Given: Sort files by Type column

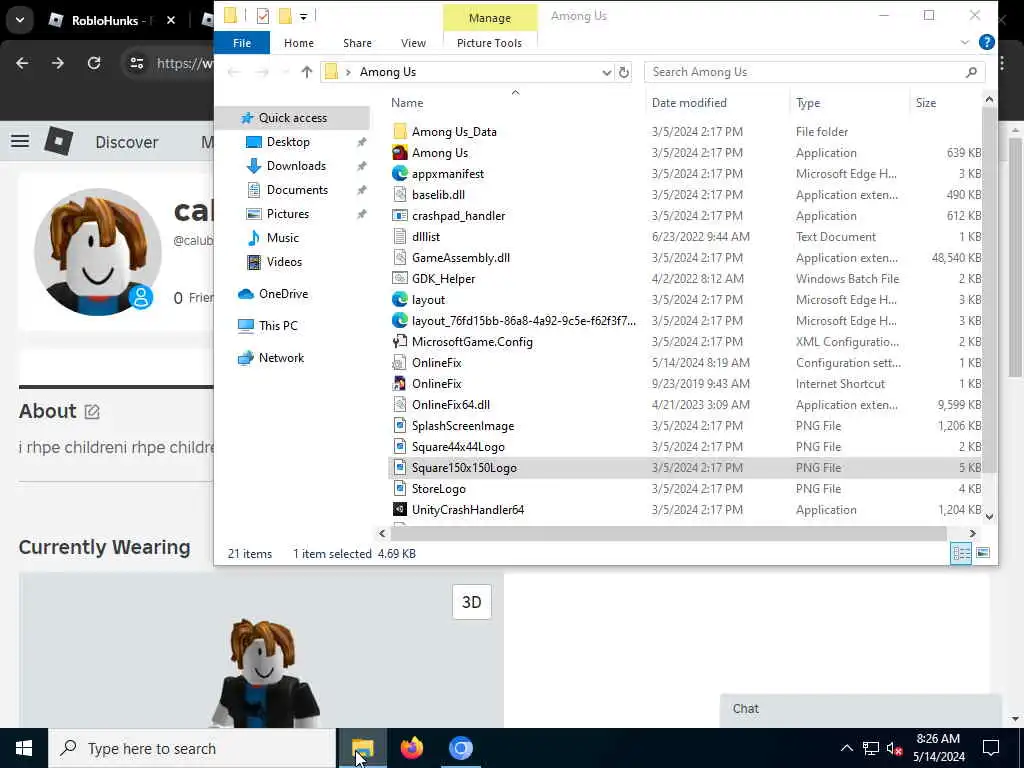Looking at the screenshot, I should [808, 103].
